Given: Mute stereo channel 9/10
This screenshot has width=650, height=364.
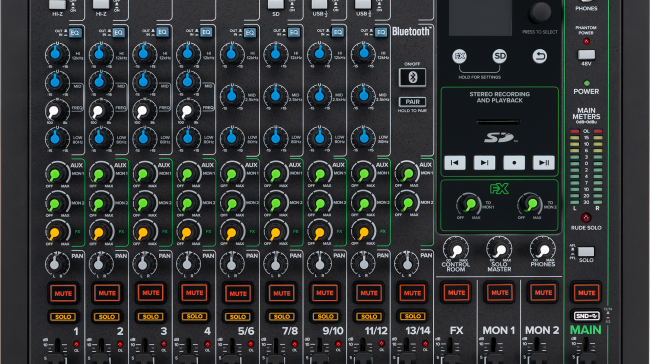Looking at the screenshot, I should [325, 293].
